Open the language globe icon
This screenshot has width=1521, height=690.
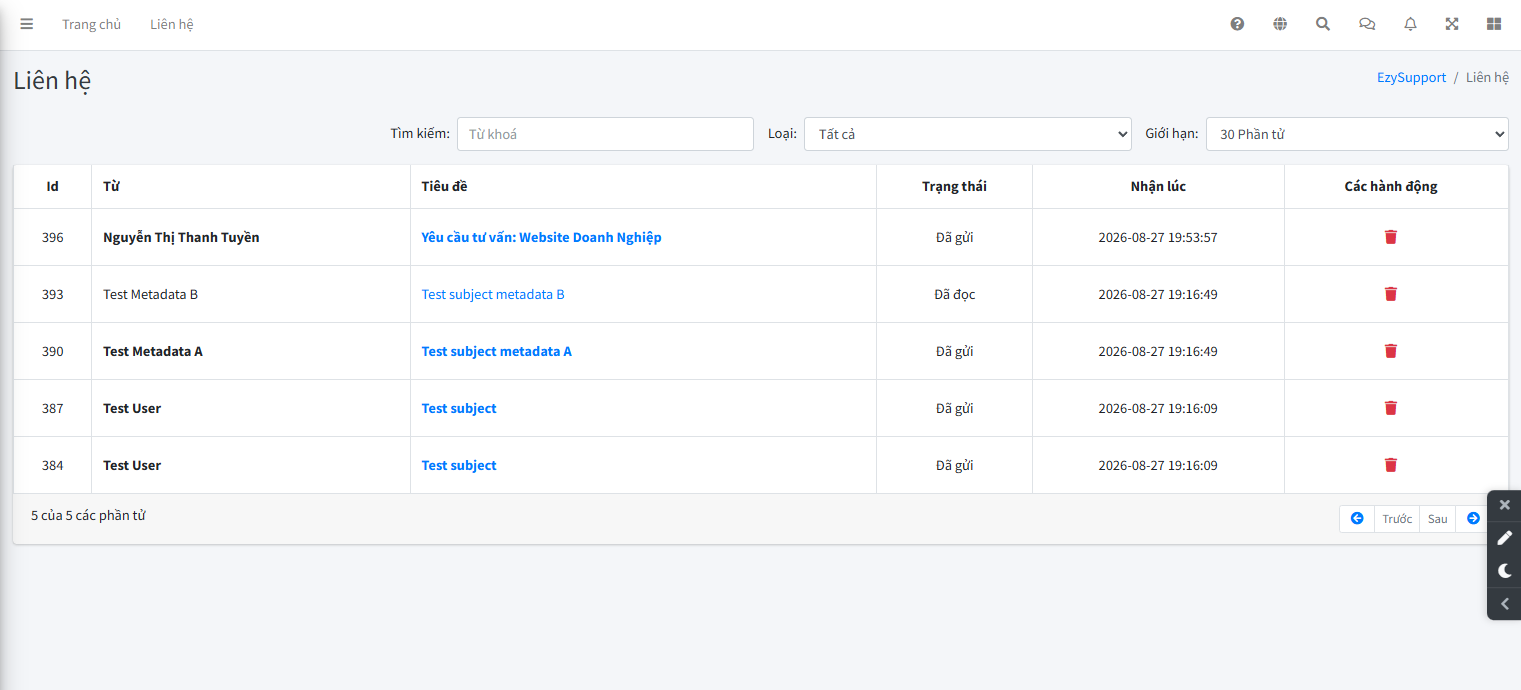click(1280, 24)
